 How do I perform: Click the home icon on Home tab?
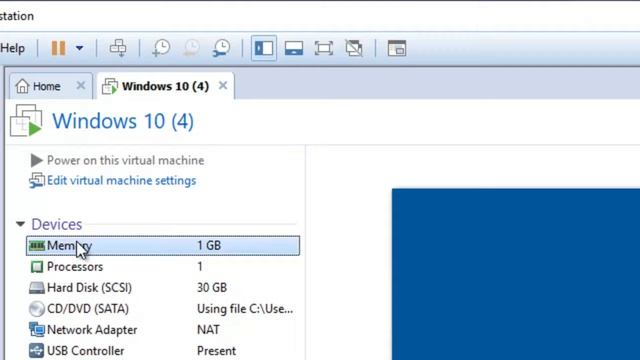coord(22,86)
